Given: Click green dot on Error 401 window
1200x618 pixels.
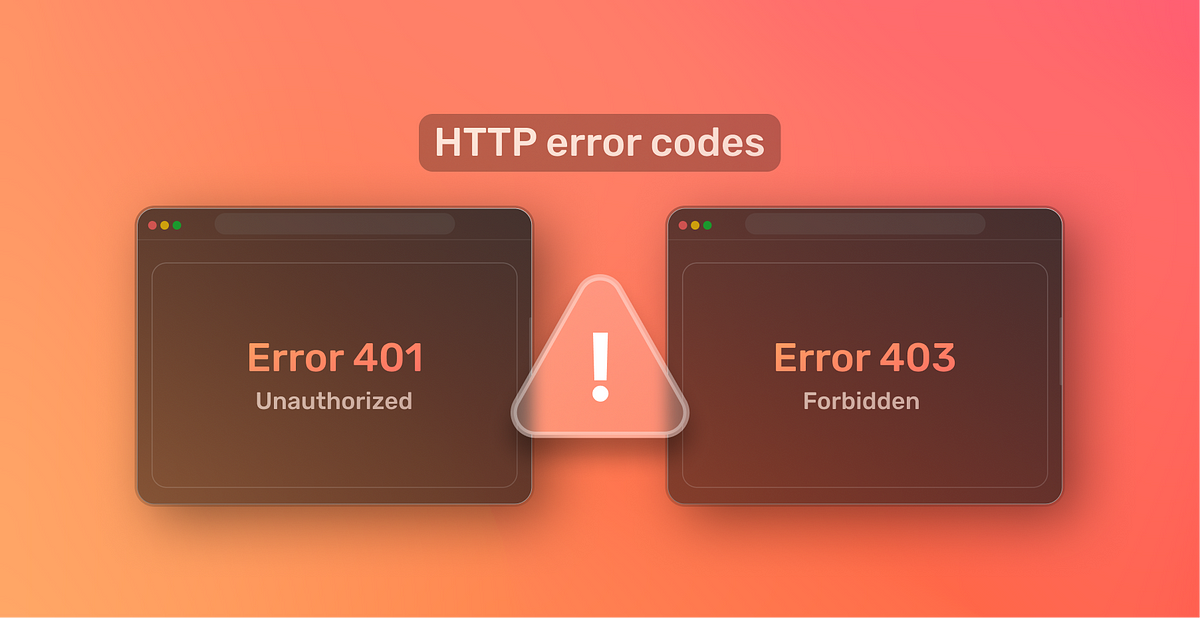Looking at the screenshot, I should point(177,225).
